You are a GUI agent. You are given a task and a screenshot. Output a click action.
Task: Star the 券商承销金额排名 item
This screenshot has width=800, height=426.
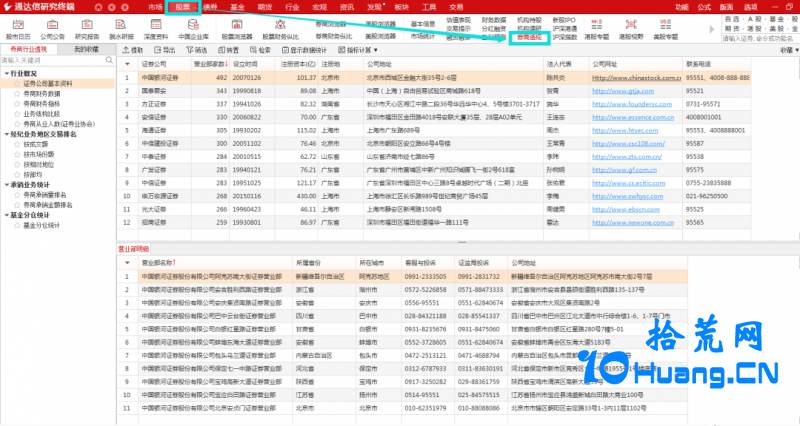pyautogui.click(x=17, y=205)
